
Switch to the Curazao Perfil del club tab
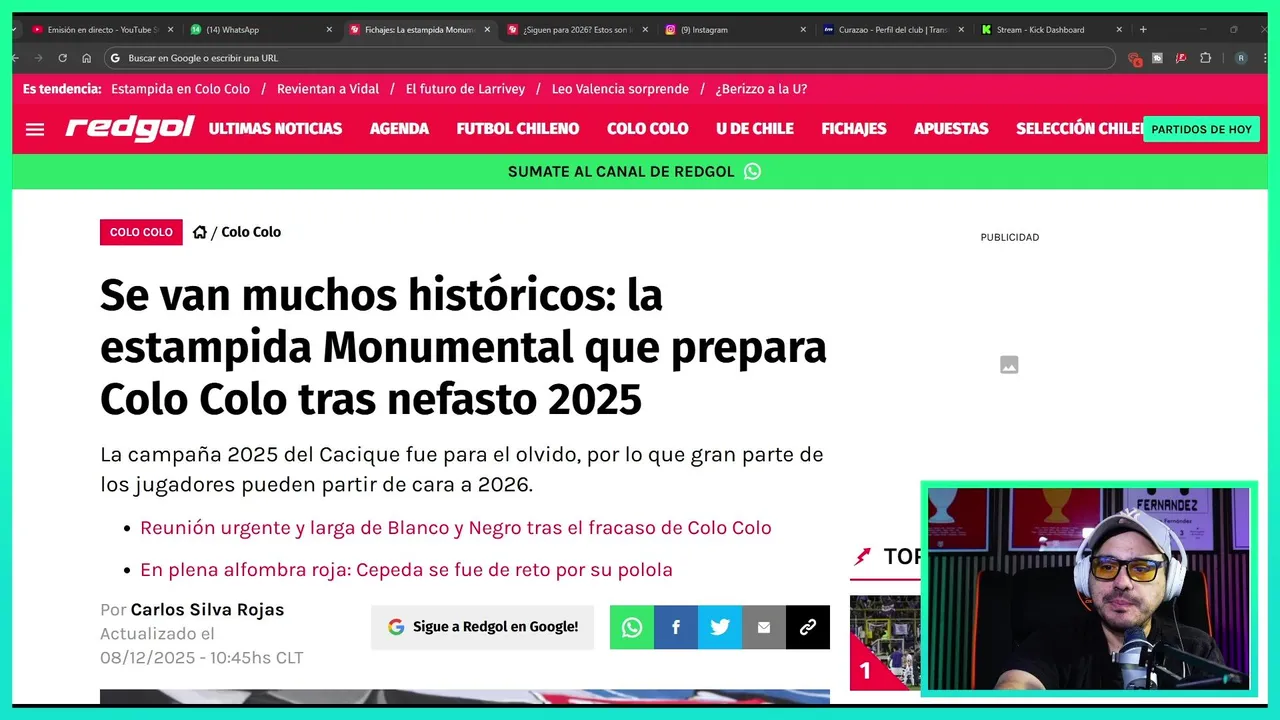[894, 30]
